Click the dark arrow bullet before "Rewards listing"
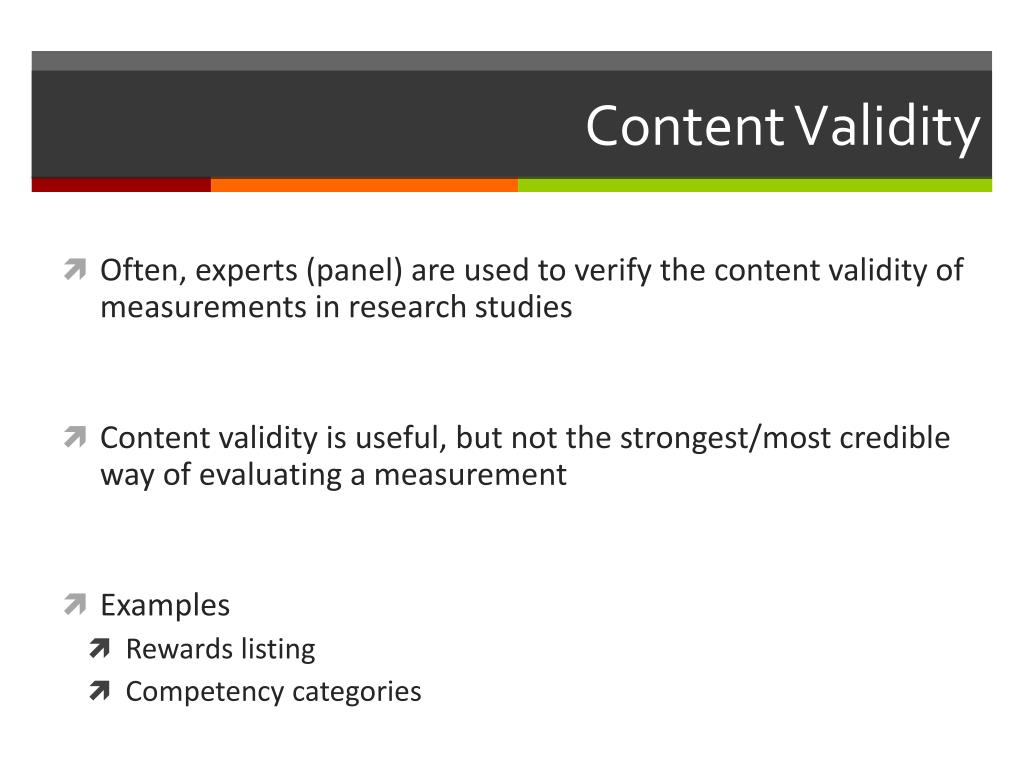 point(99,648)
